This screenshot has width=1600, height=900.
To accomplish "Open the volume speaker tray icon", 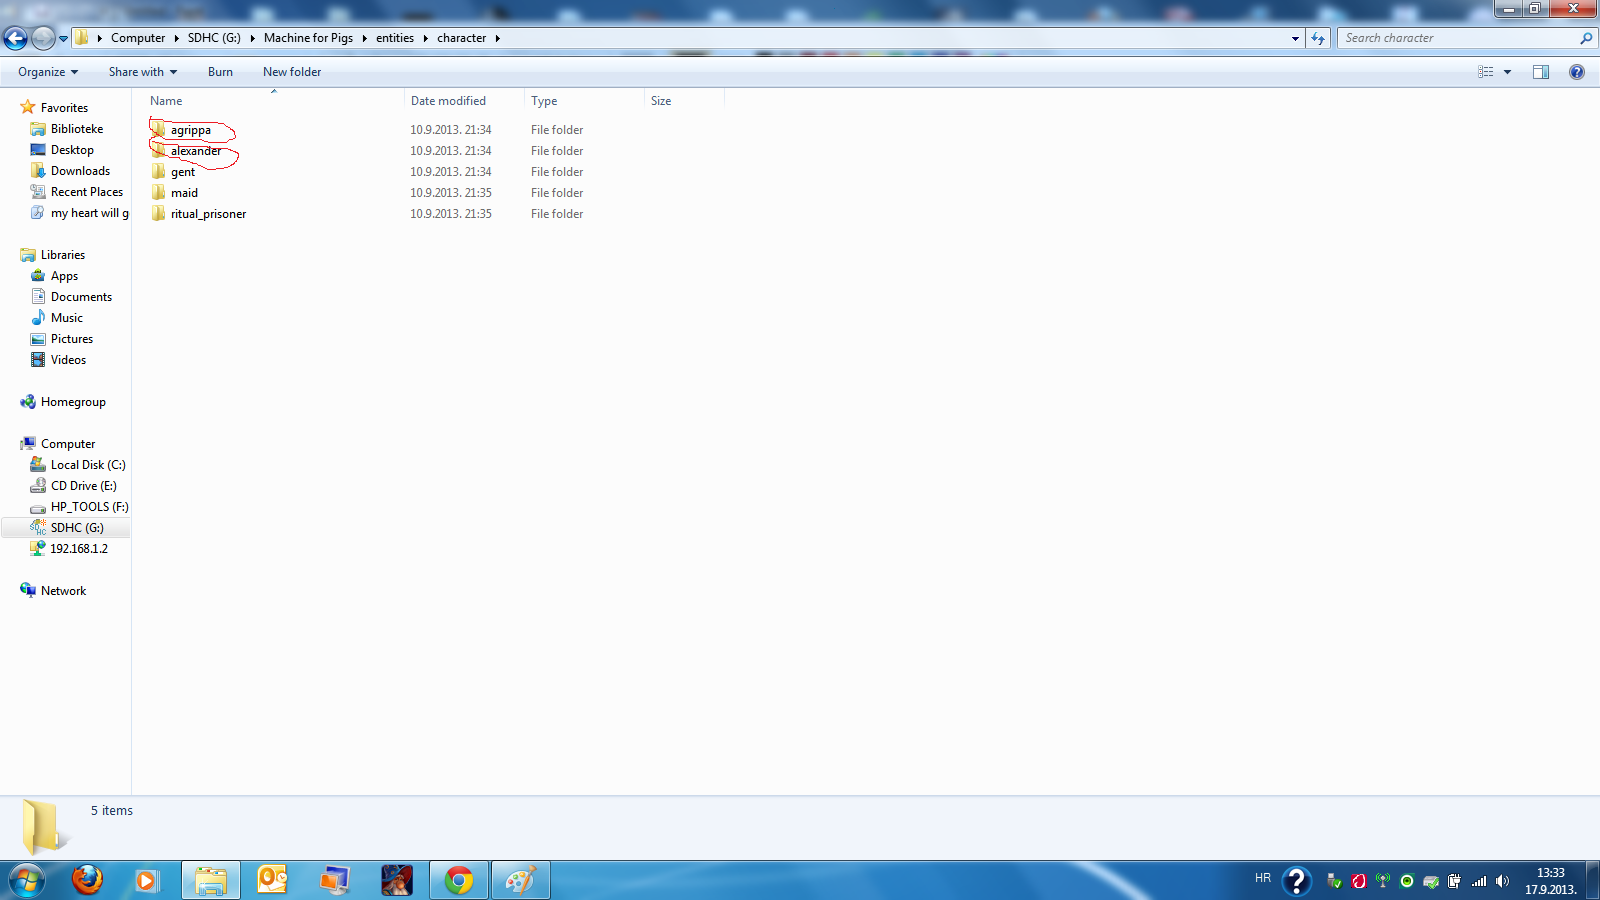I will pos(1502,881).
